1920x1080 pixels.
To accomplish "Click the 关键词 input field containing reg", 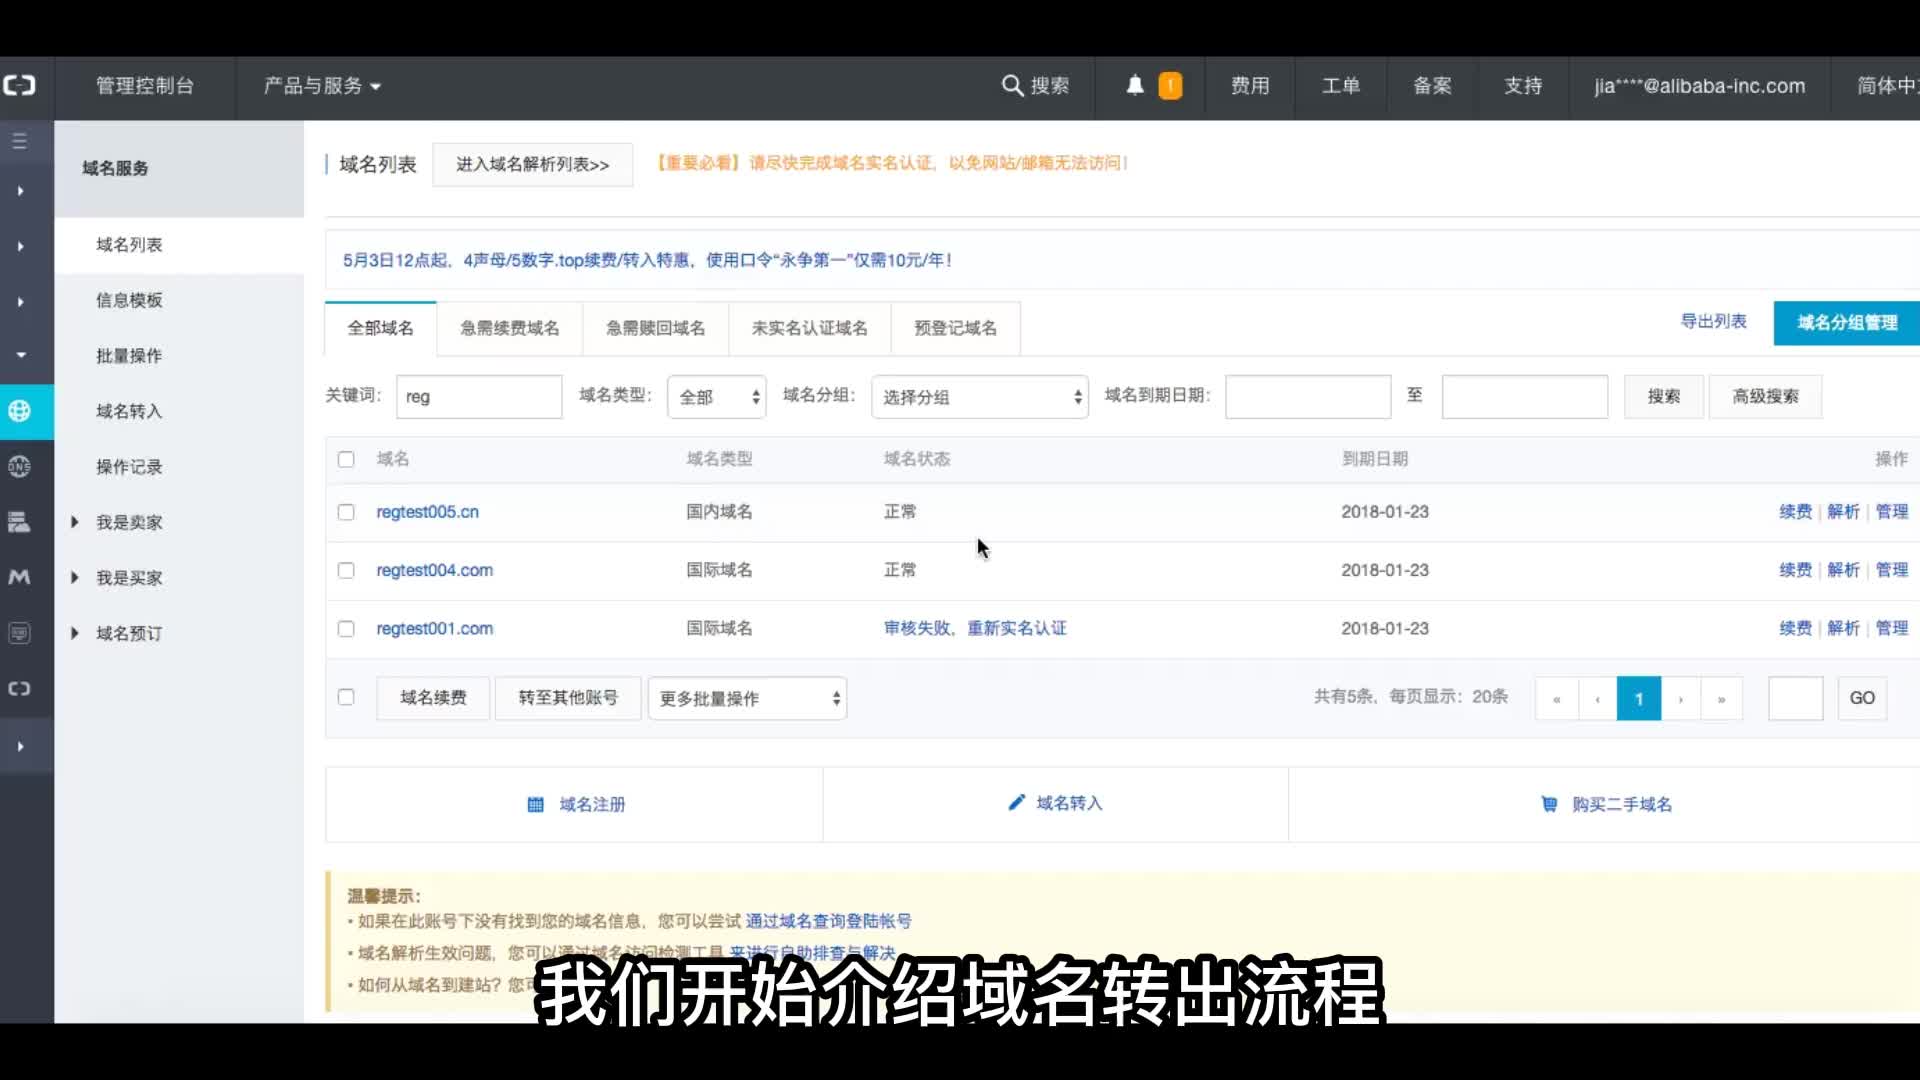I will point(479,397).
